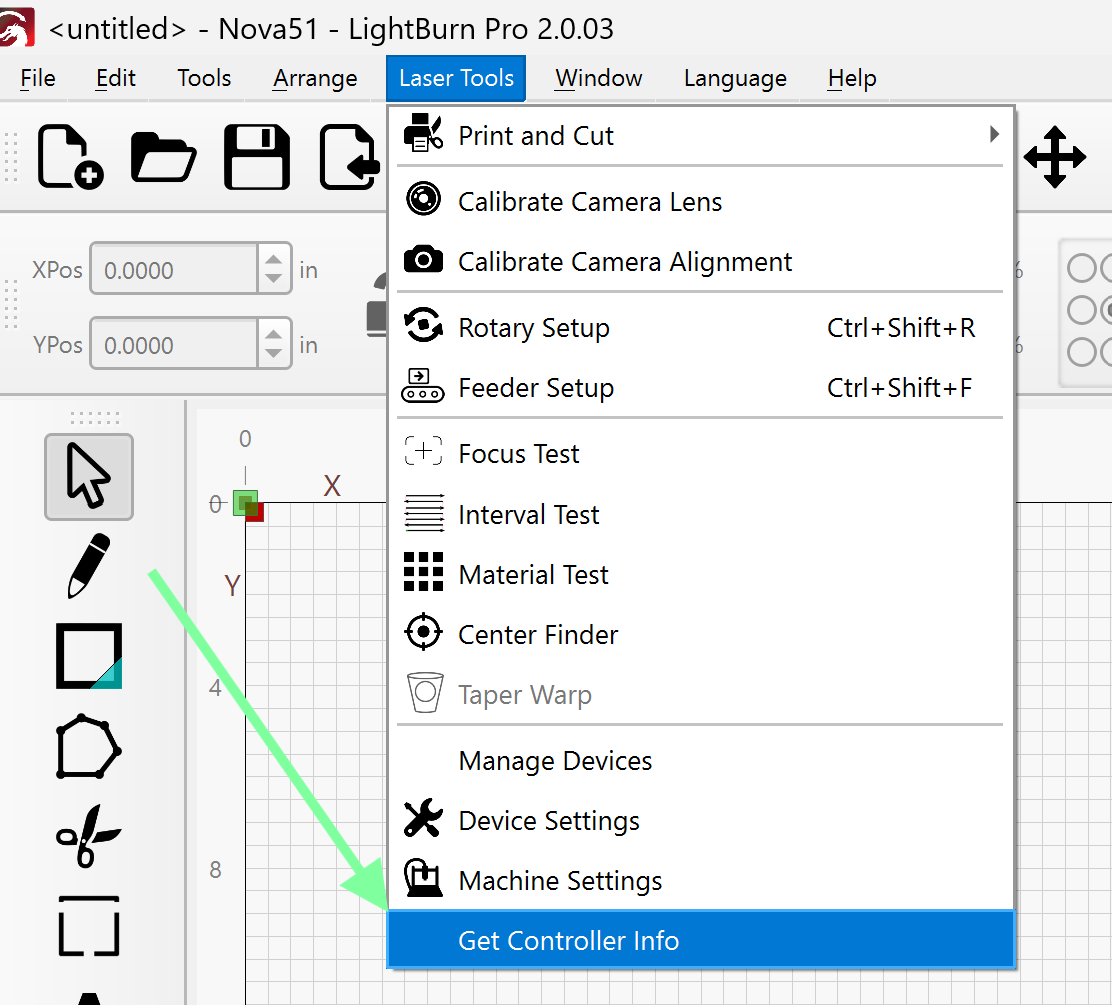Select the Rectangle shape tool
Screen dimensions: 1112x1005
(89, 656)
